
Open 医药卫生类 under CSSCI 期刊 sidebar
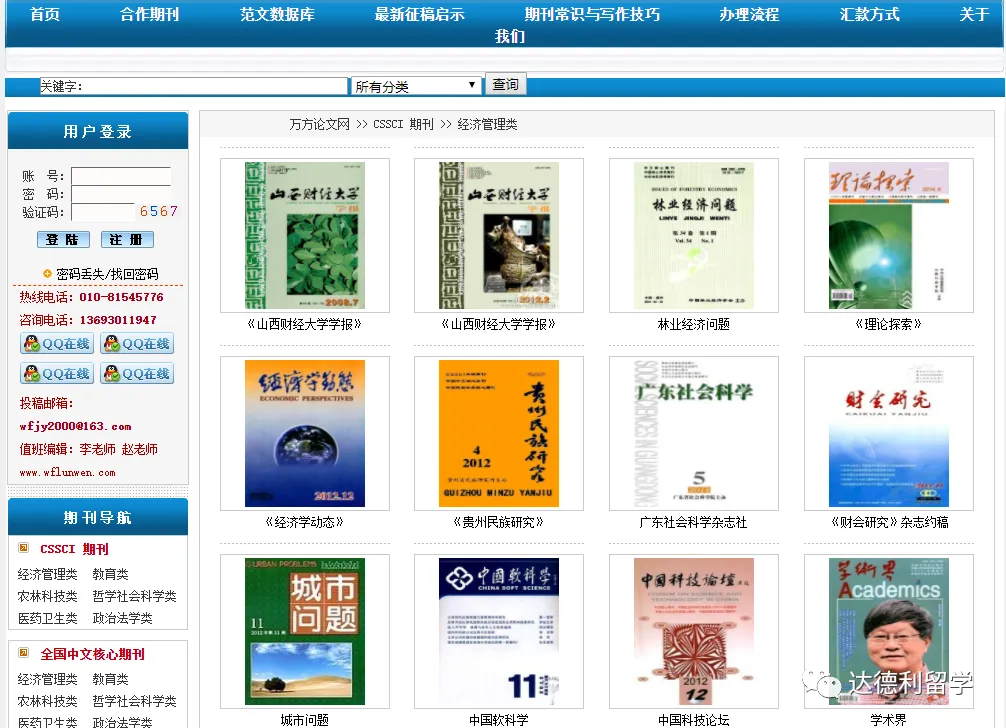point(47,618)
